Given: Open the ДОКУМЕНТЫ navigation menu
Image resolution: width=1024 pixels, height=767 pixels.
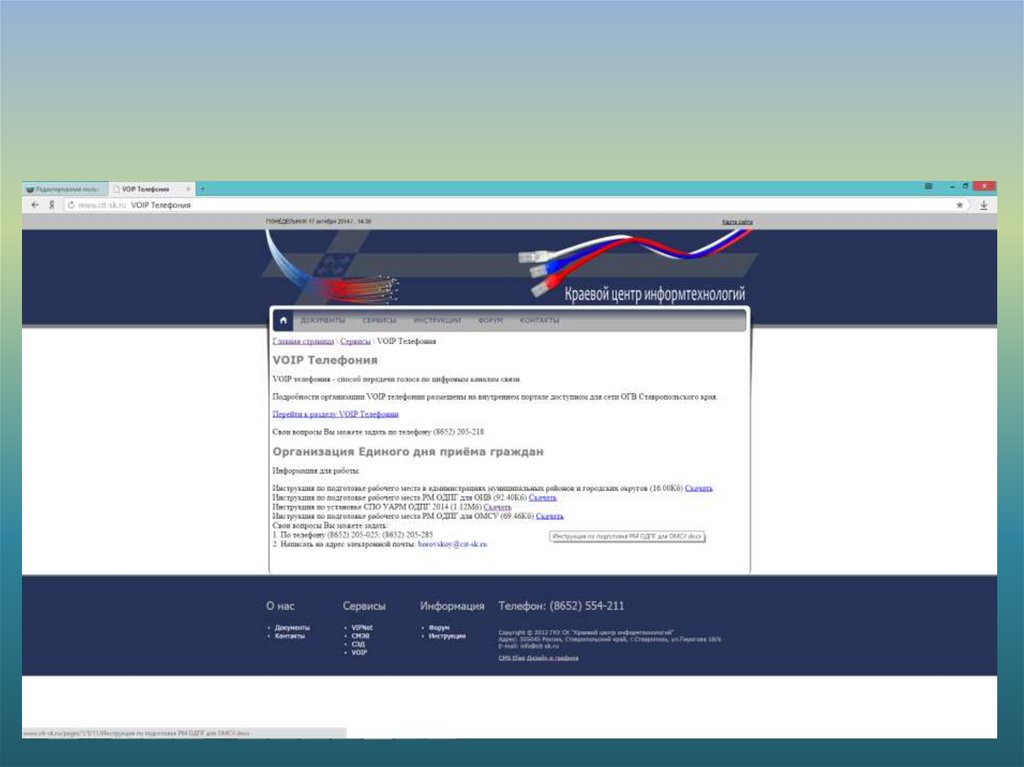Looking at the screenshot, I should 322,321.
